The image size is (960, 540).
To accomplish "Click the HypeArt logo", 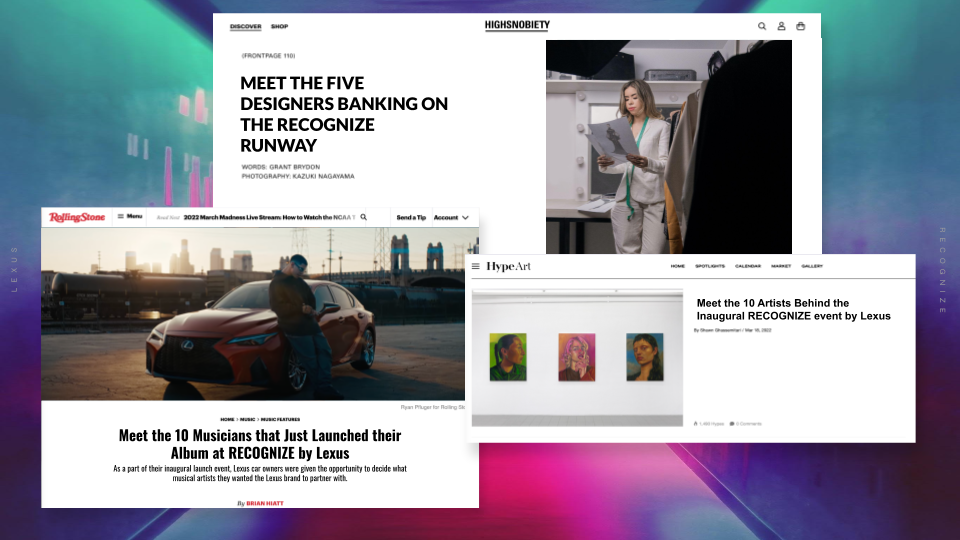I will [508, 266].
